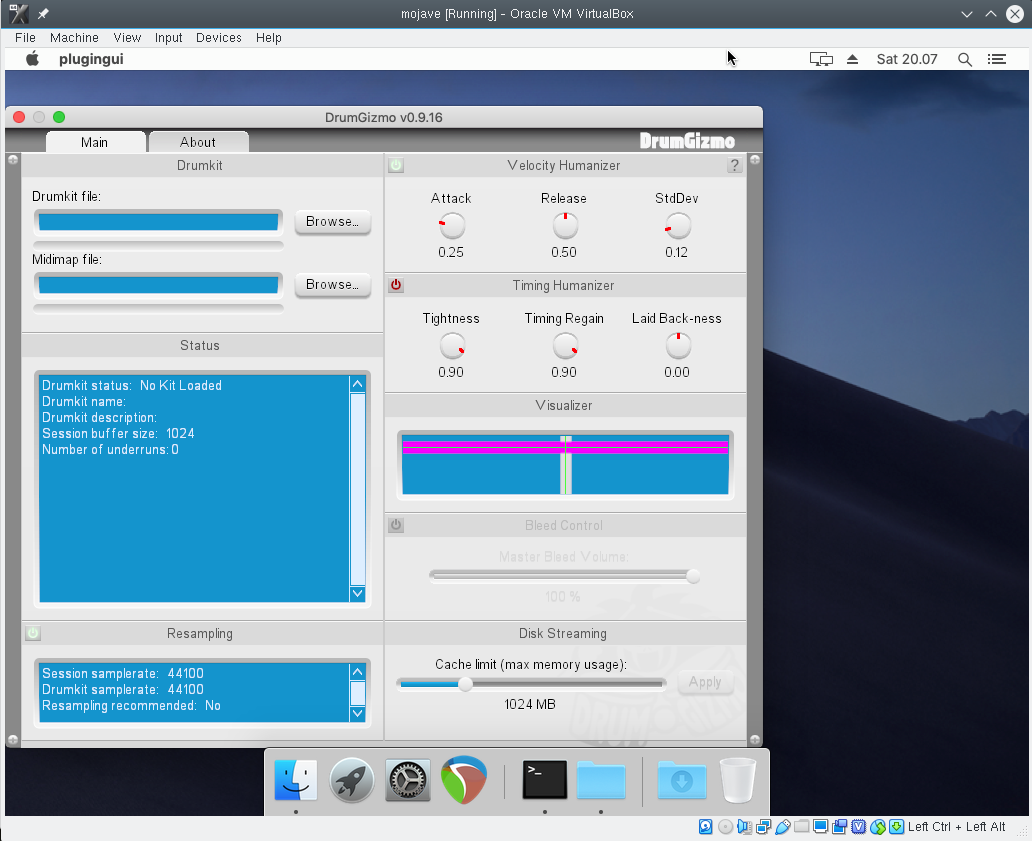Click the Status box scroll down arrow
This screenshot has height=841, width=1032.
tap(357, 594)
